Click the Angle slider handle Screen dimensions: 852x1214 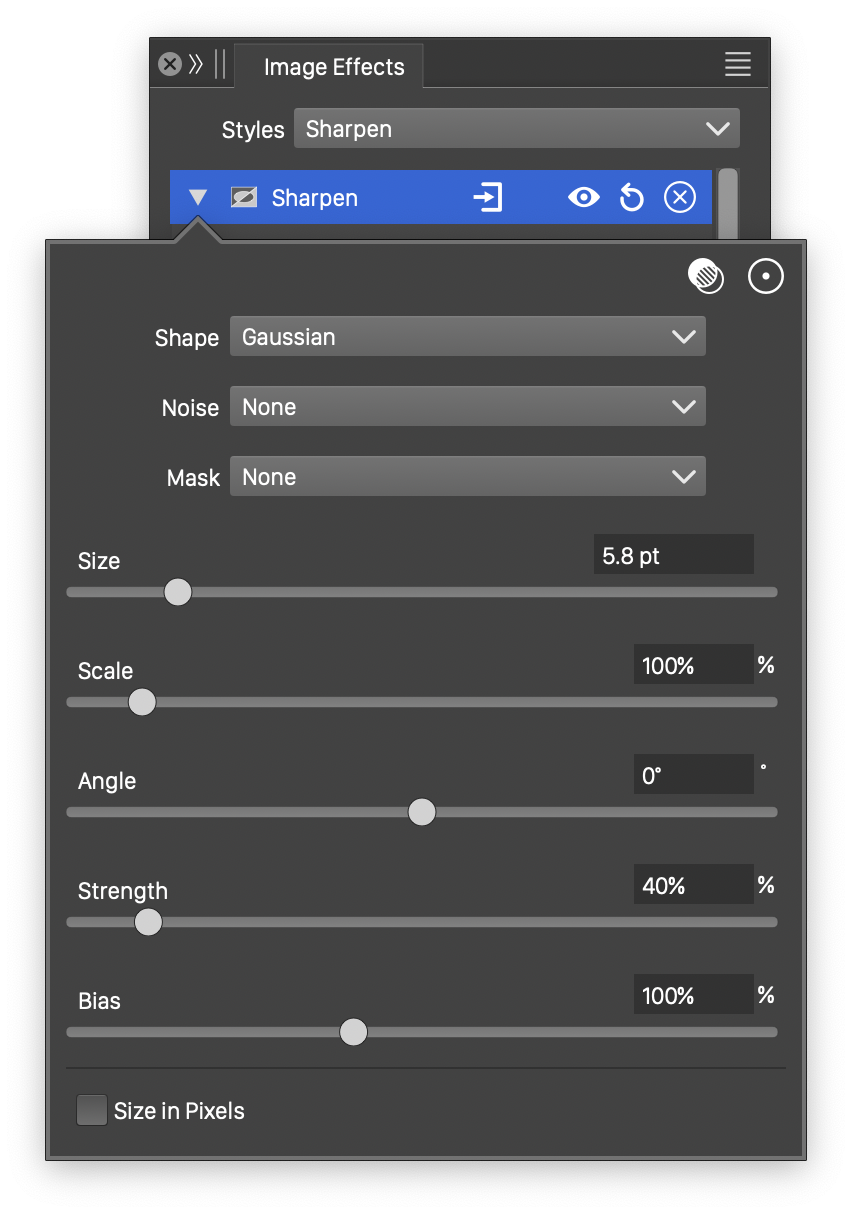pos(422,812)
